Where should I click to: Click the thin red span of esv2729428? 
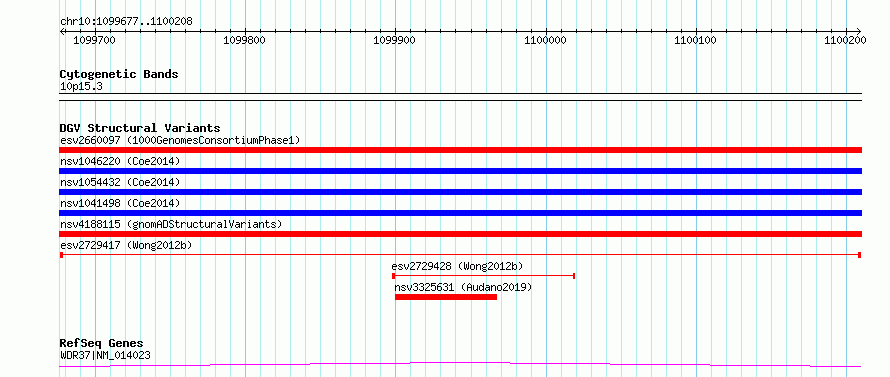tap(484, 276)
